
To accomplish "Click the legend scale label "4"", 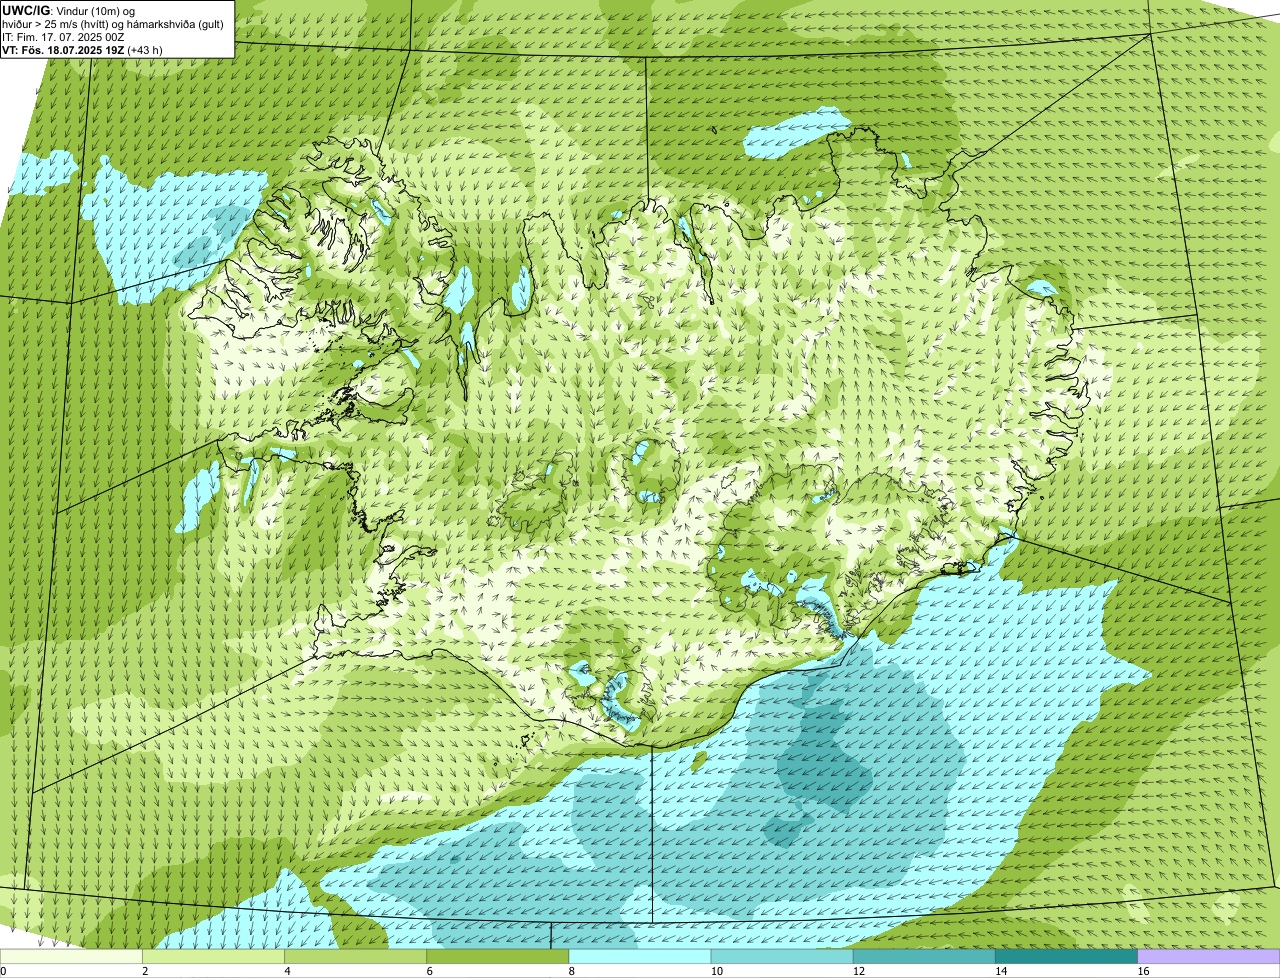I will click(287, 971).
